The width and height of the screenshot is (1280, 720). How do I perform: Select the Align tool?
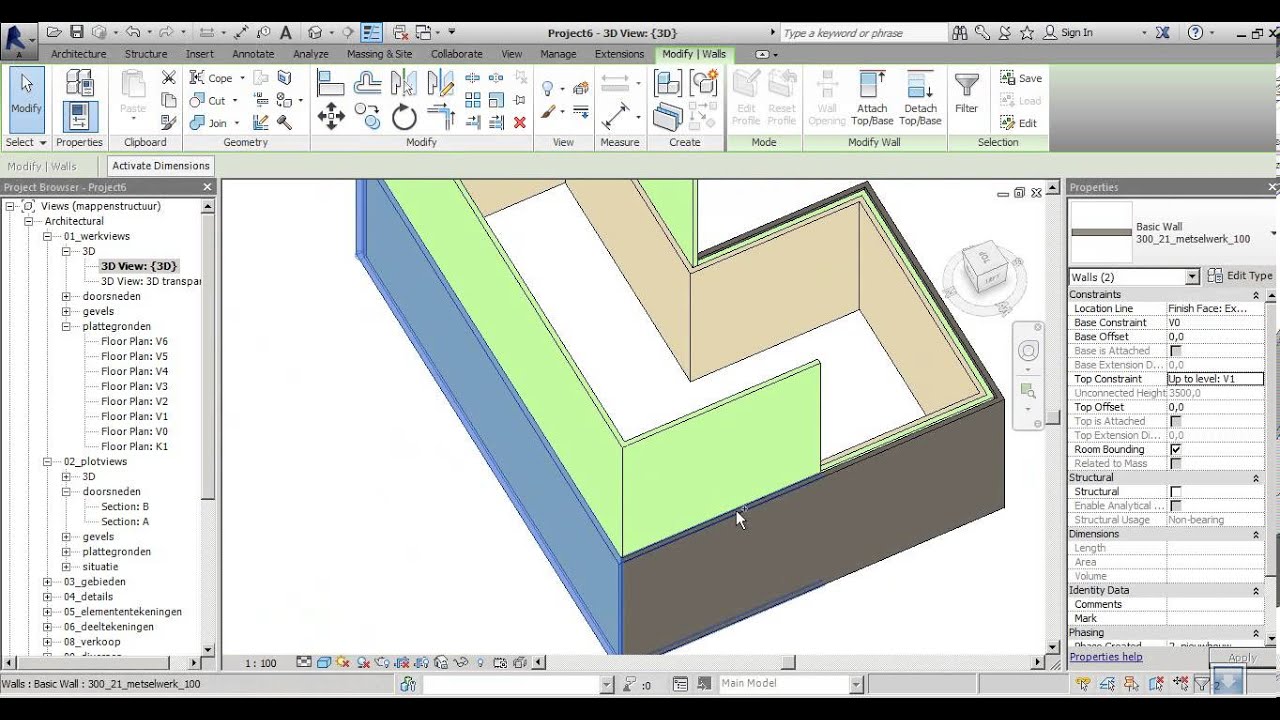click(331, 84)
